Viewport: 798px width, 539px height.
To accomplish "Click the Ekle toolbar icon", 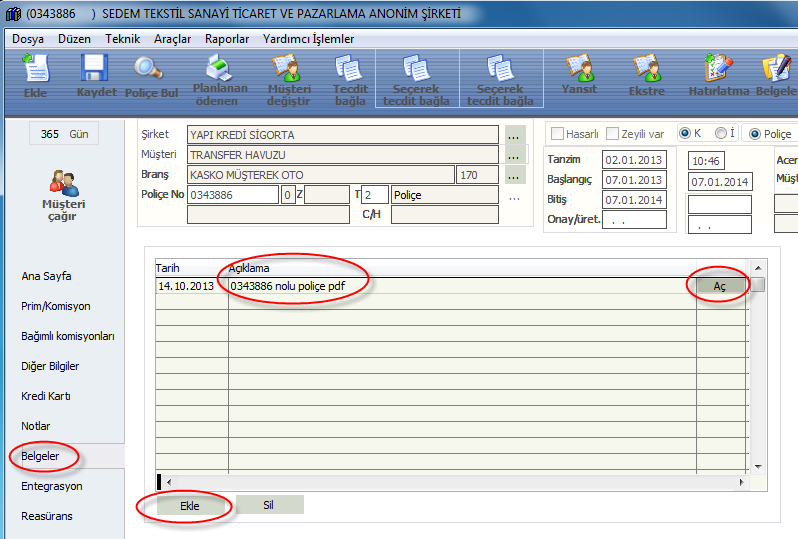I will click(x=35, y=76).
